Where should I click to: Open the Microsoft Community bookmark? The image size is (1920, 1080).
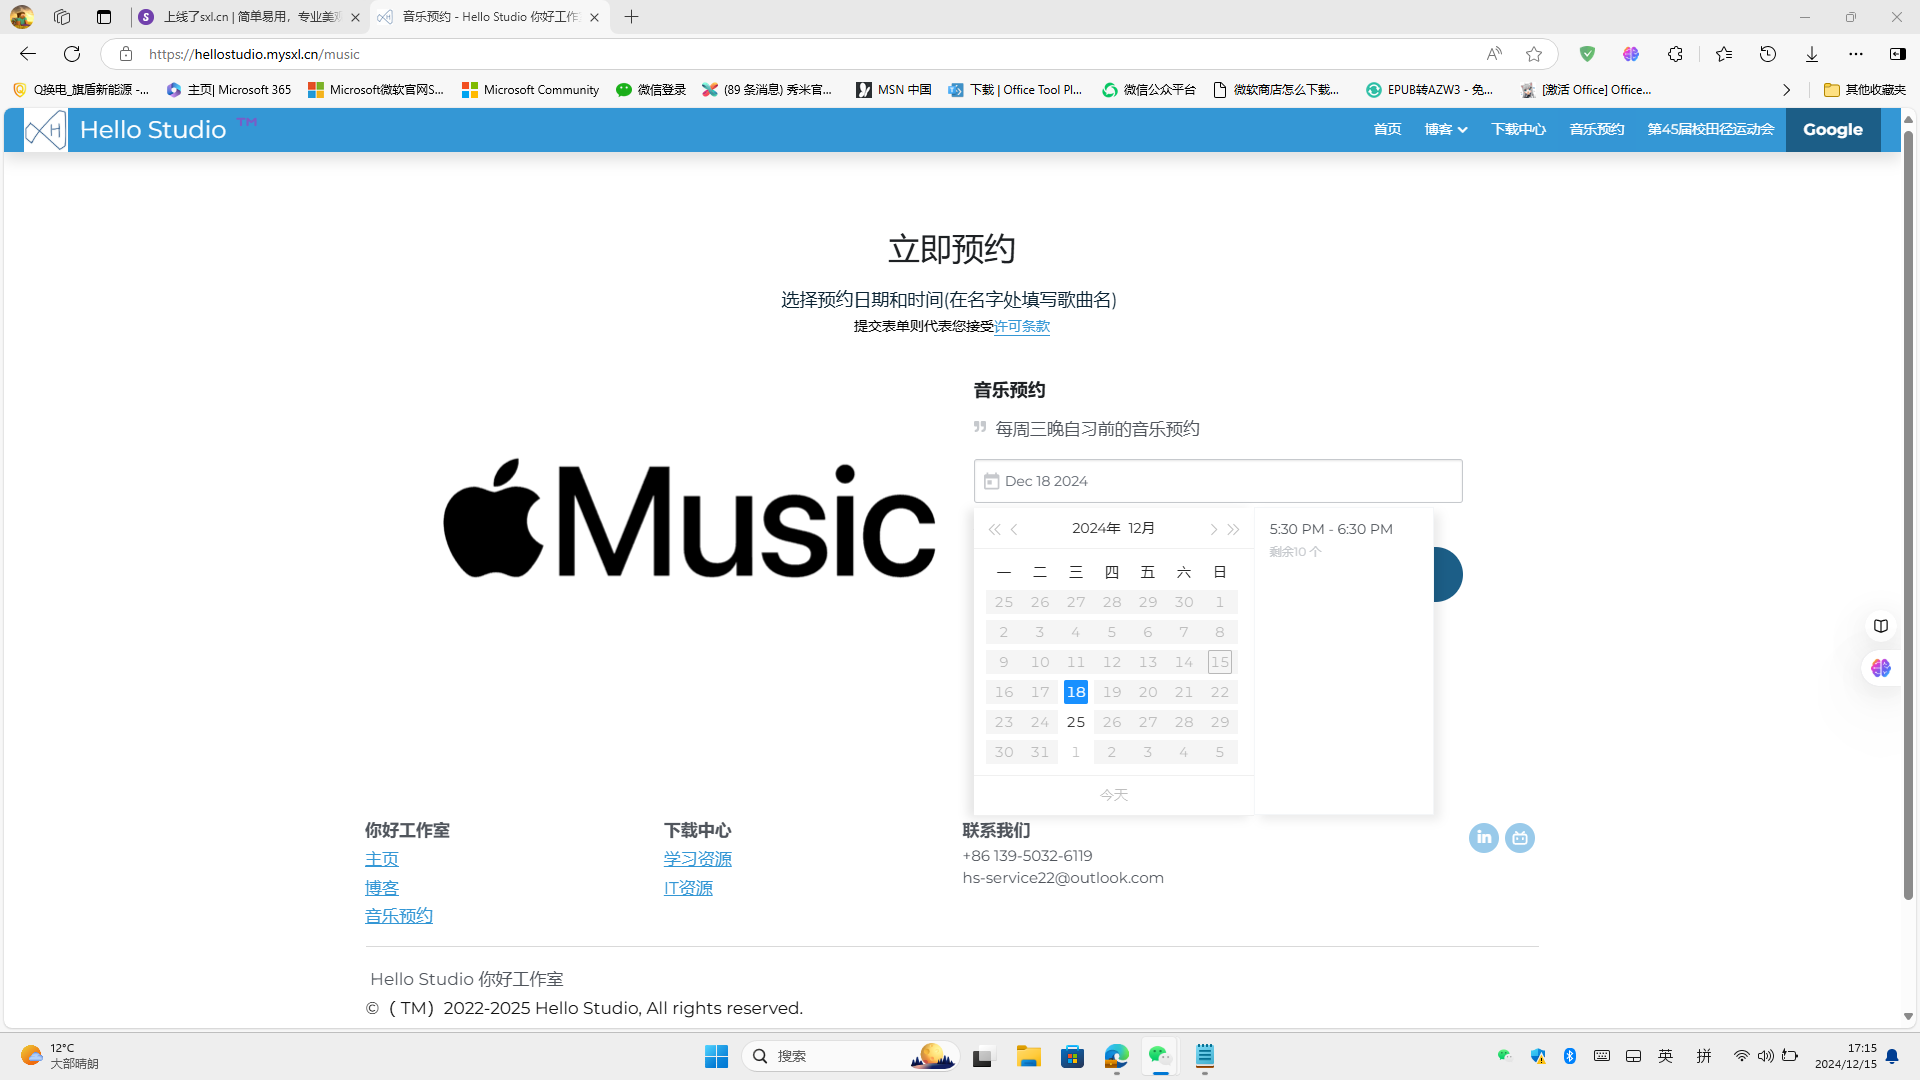coord(530,90)
